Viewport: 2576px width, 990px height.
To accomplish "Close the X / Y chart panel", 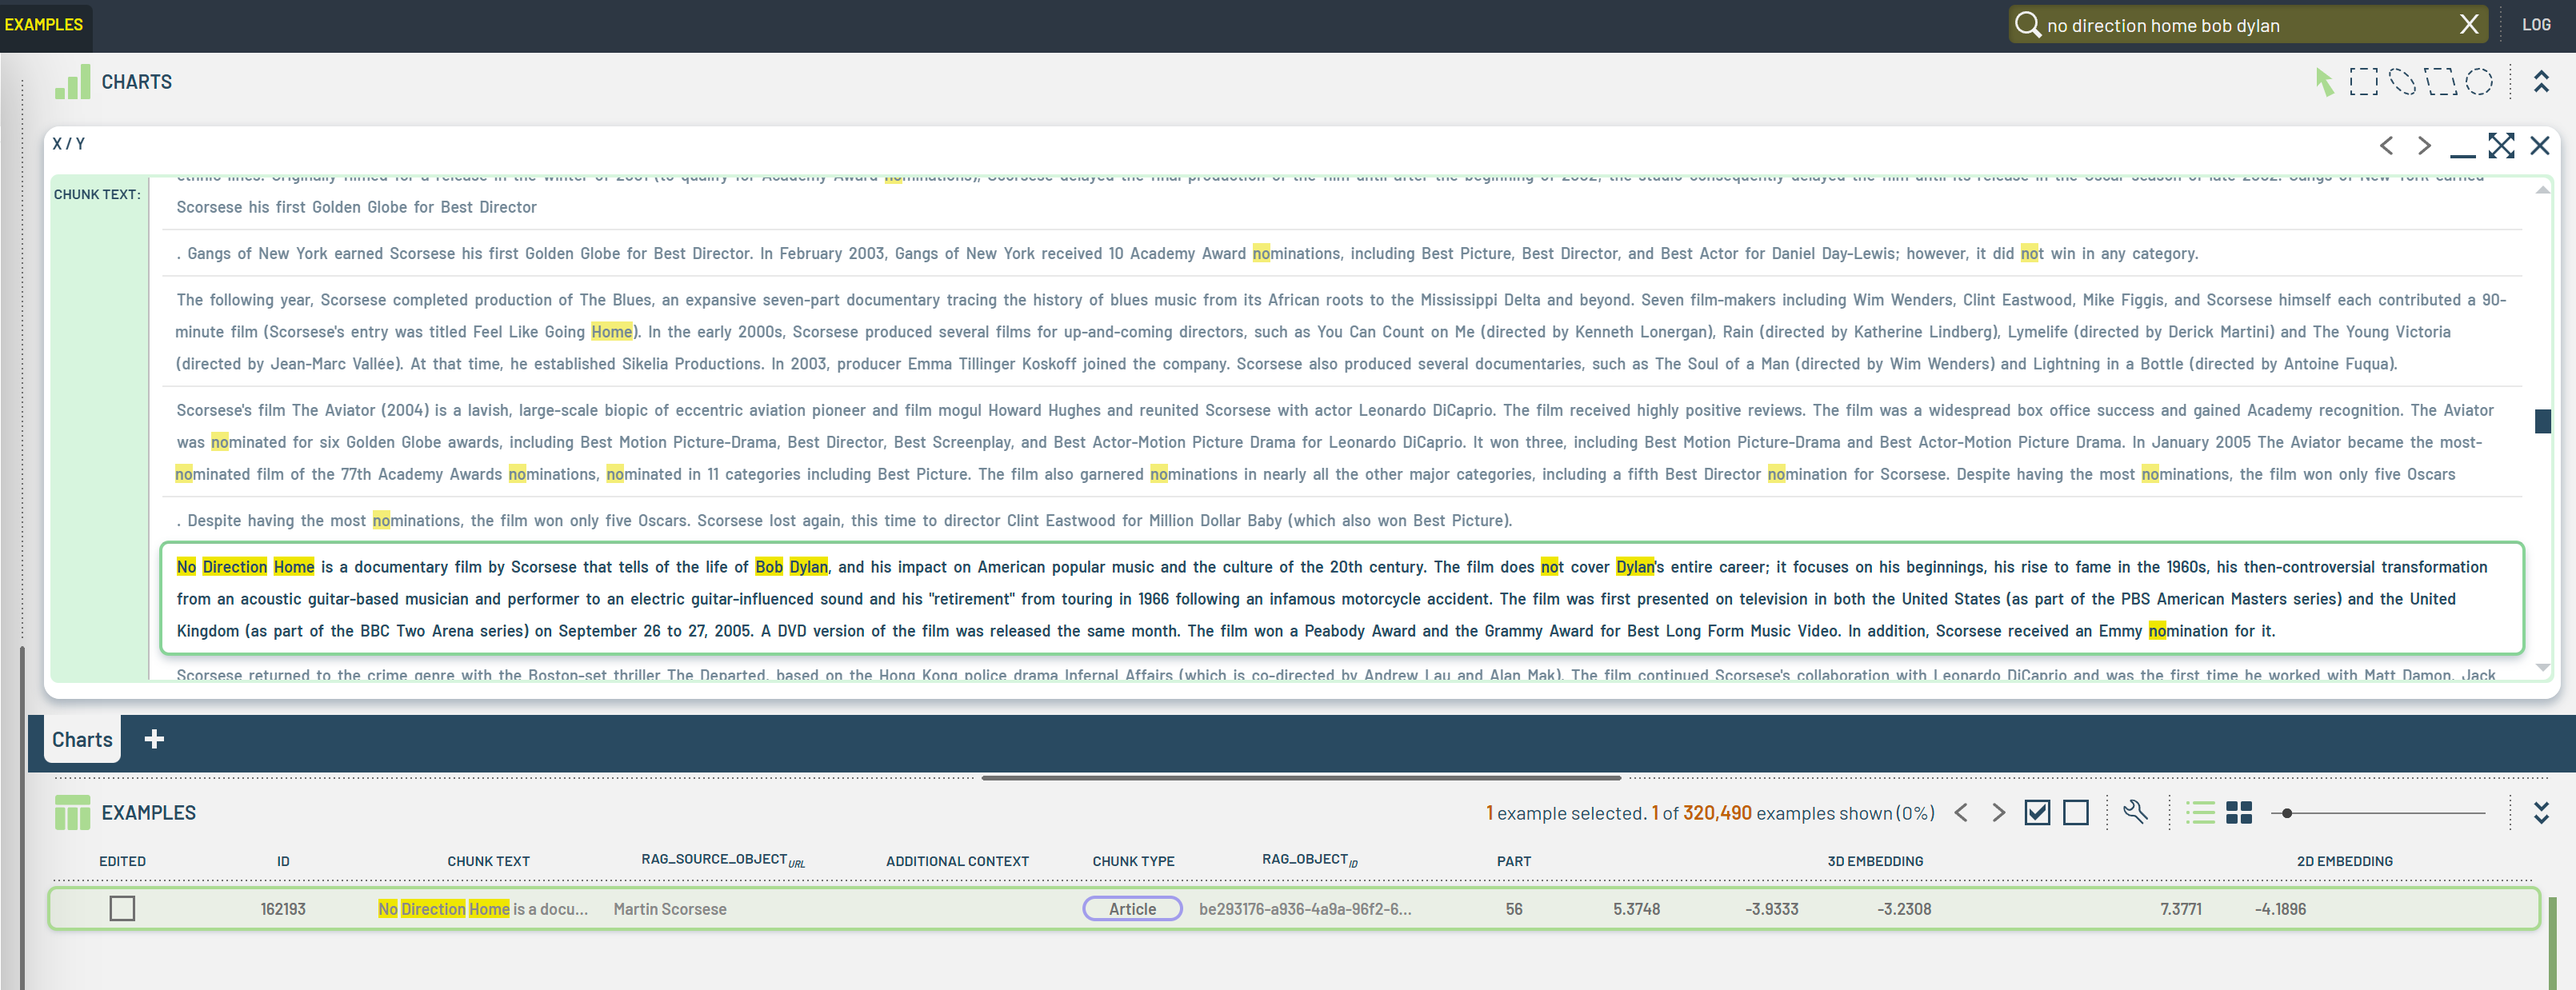I will point(2540,146).
